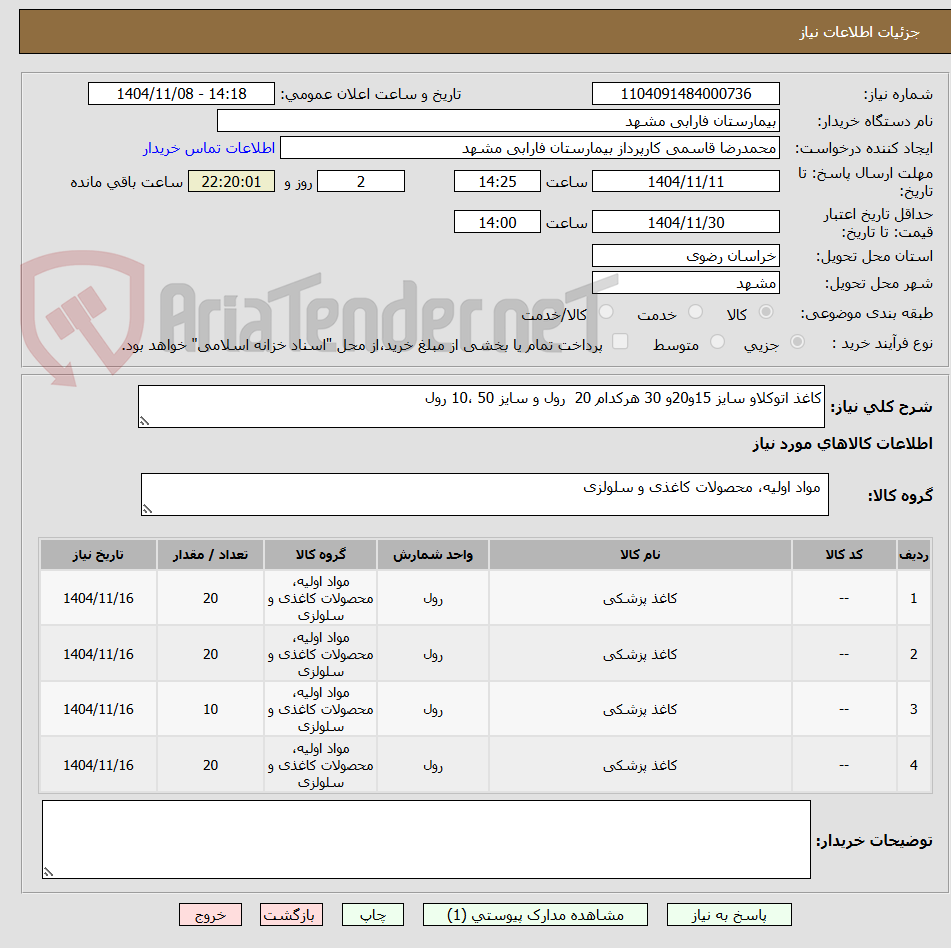Click the resize handle of the شرح کلی نیاز textarea
The width and height of the screenshot is (951, 948).
[144, 421]
